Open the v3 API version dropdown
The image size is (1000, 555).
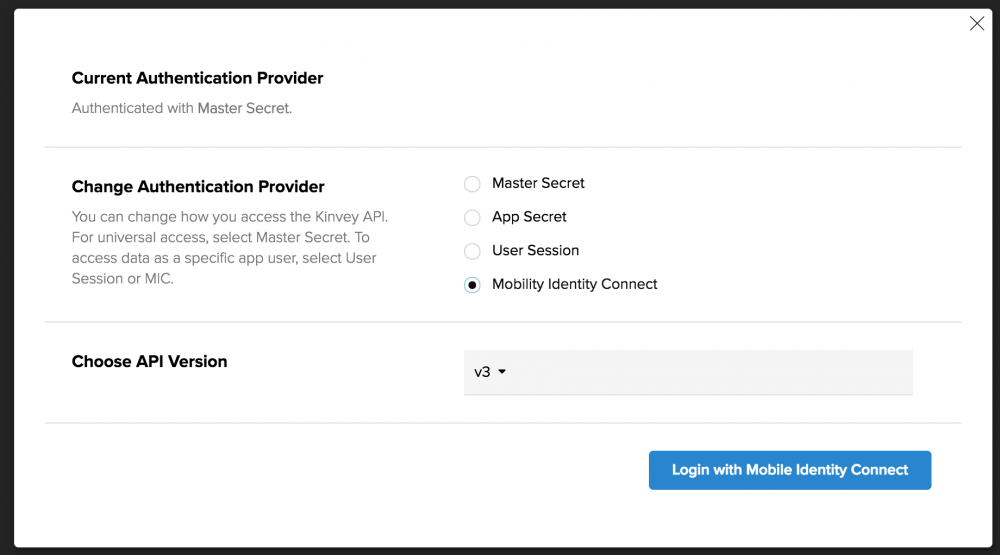click(688, 372)
